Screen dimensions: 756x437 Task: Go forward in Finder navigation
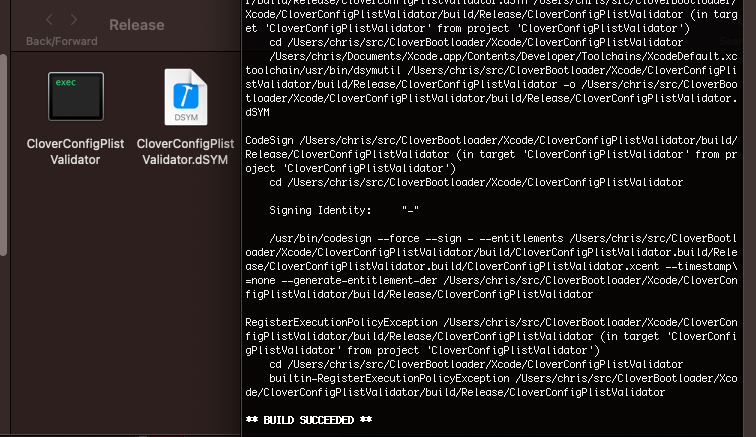pyautogui.click(x=74, y=20)
